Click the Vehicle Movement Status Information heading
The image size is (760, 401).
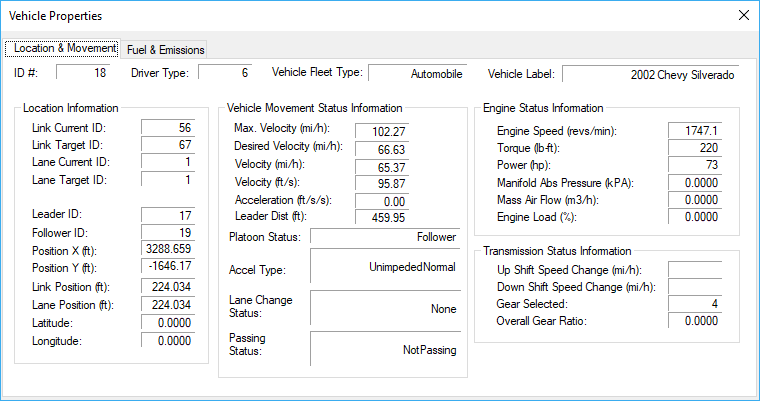(315, 108)
